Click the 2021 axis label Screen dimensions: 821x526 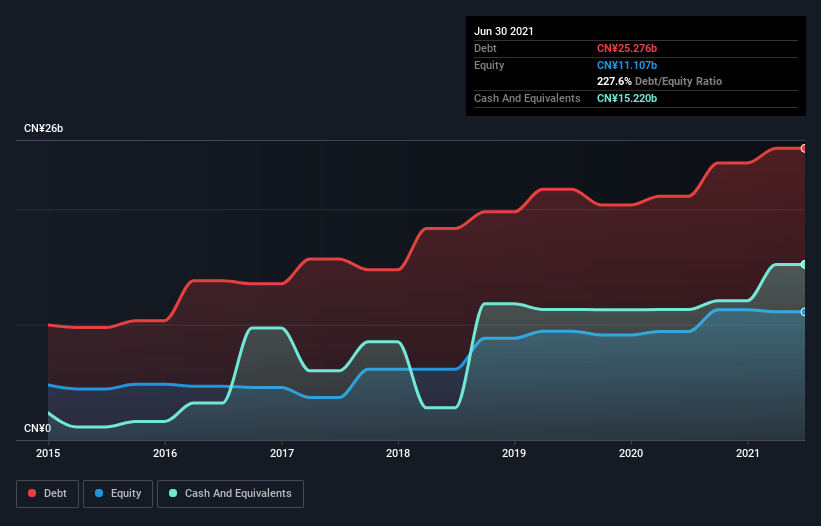click(x=748, y=453)
